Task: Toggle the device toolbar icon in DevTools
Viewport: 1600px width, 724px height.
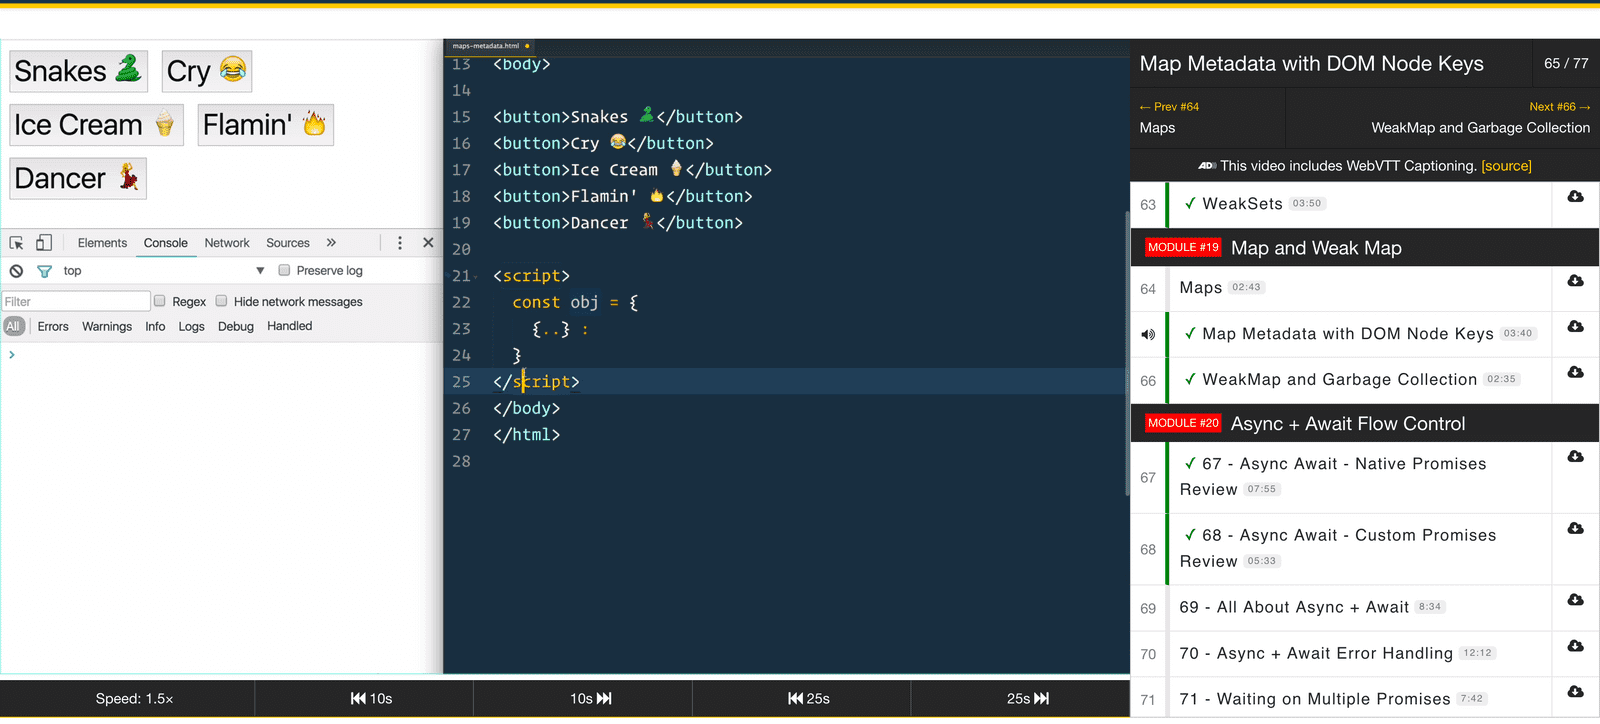Action: 44,243
